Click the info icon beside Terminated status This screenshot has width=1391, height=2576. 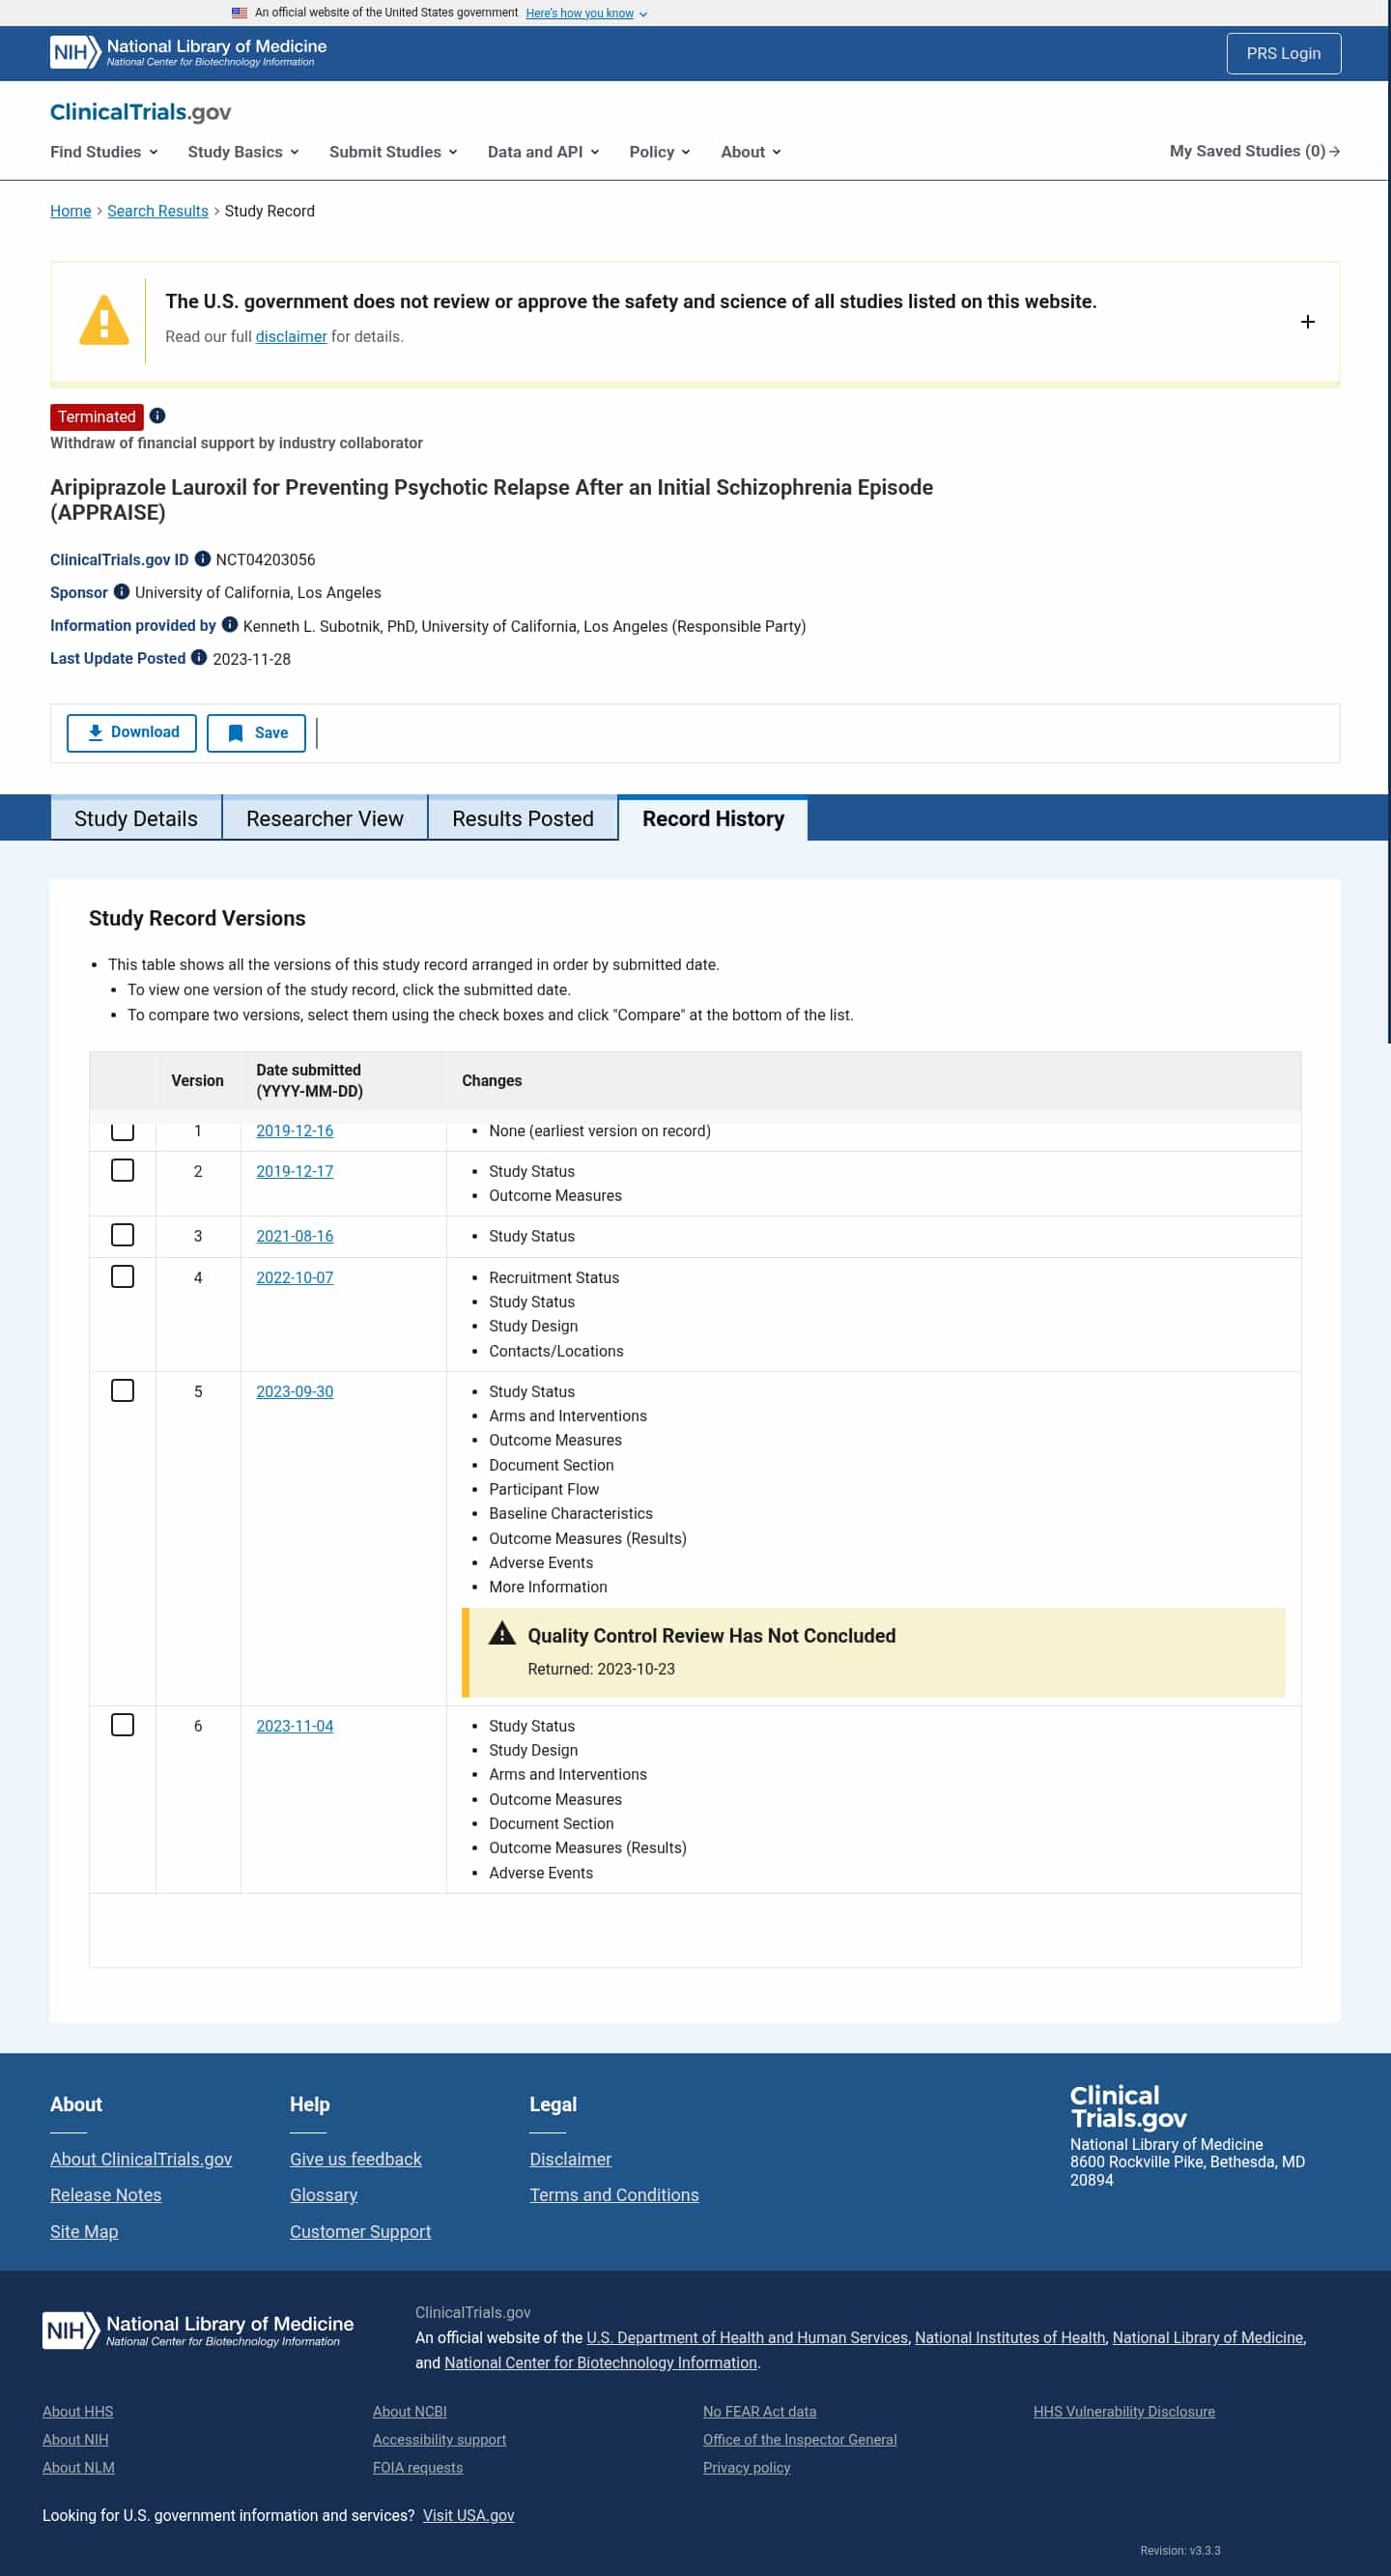[x=157, y=416]
